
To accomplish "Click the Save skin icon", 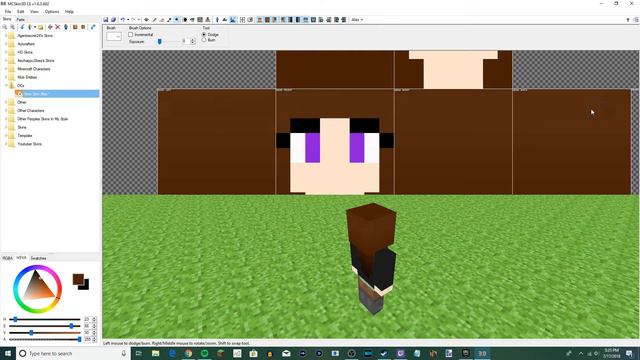I will (106, 20).
